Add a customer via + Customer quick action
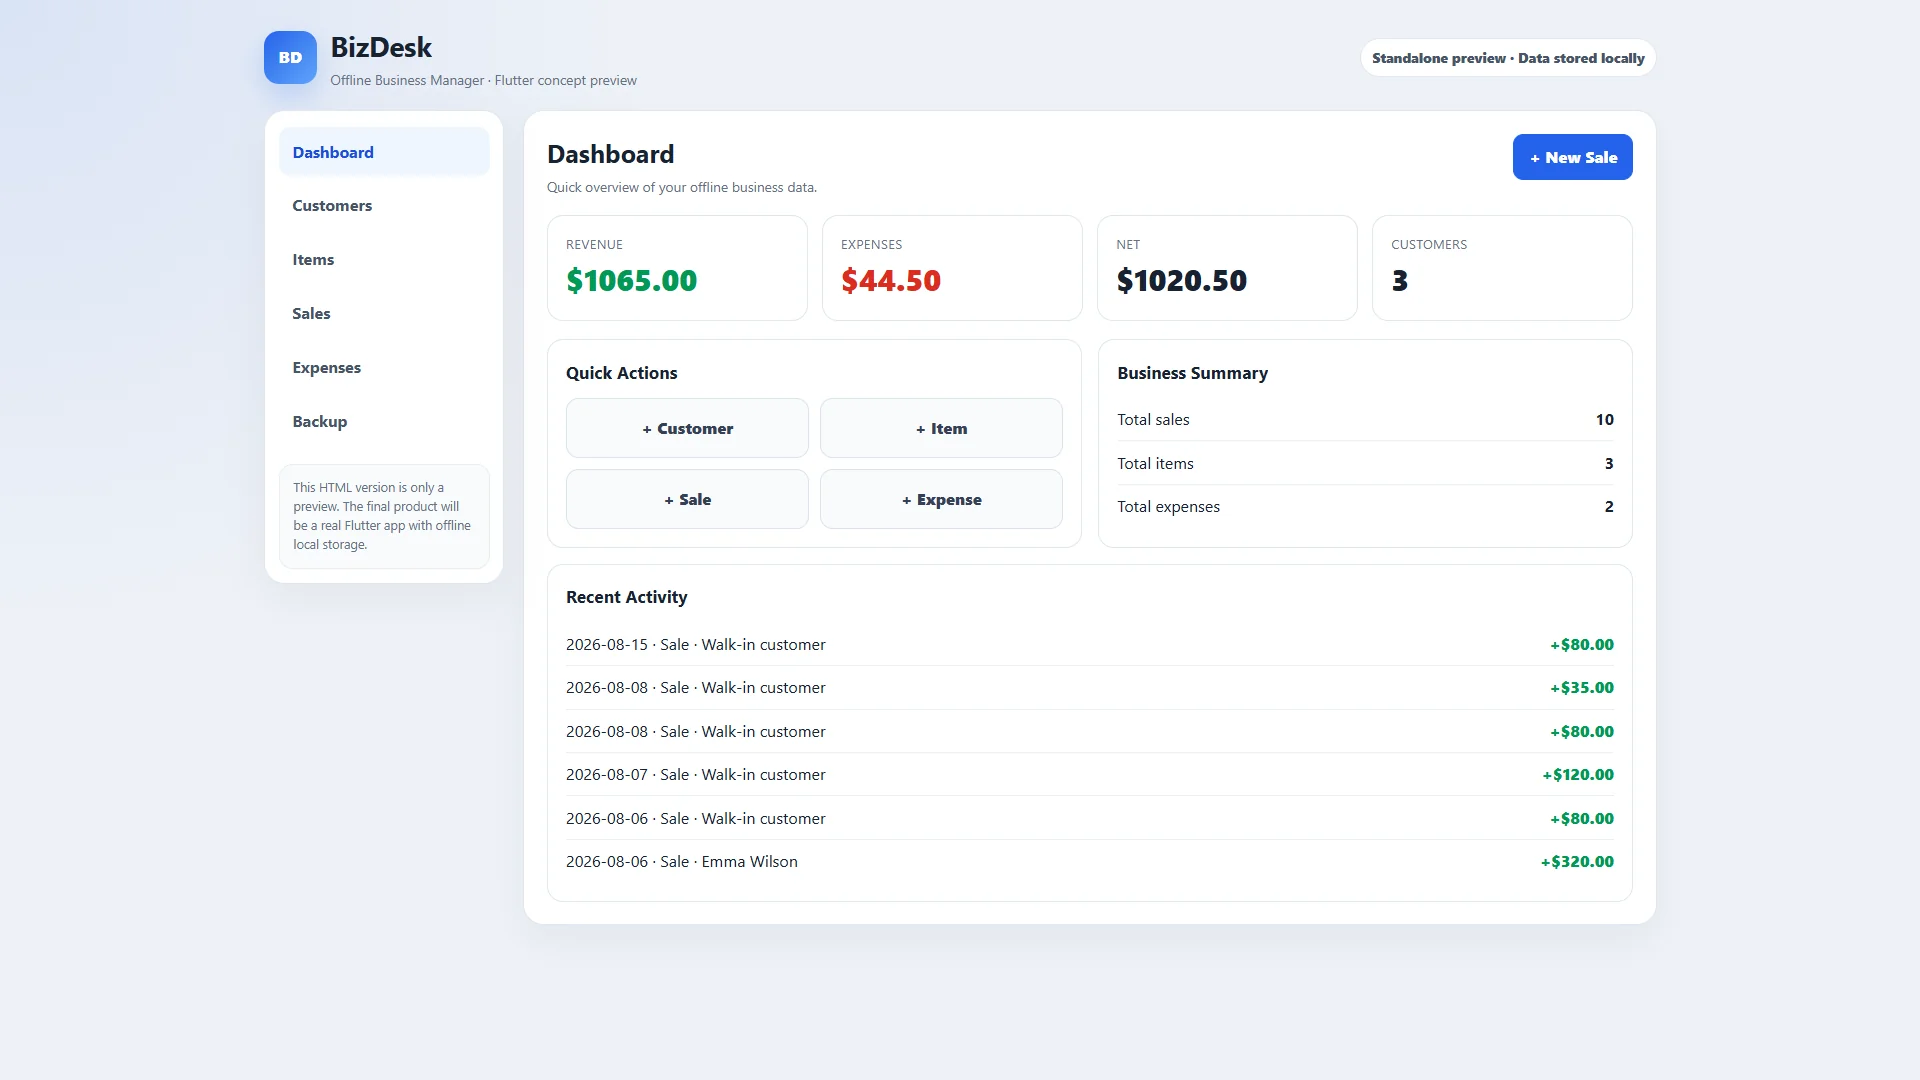This screenshot has width=1920, height=1080. pyautogui.click(x=687, y=428)
